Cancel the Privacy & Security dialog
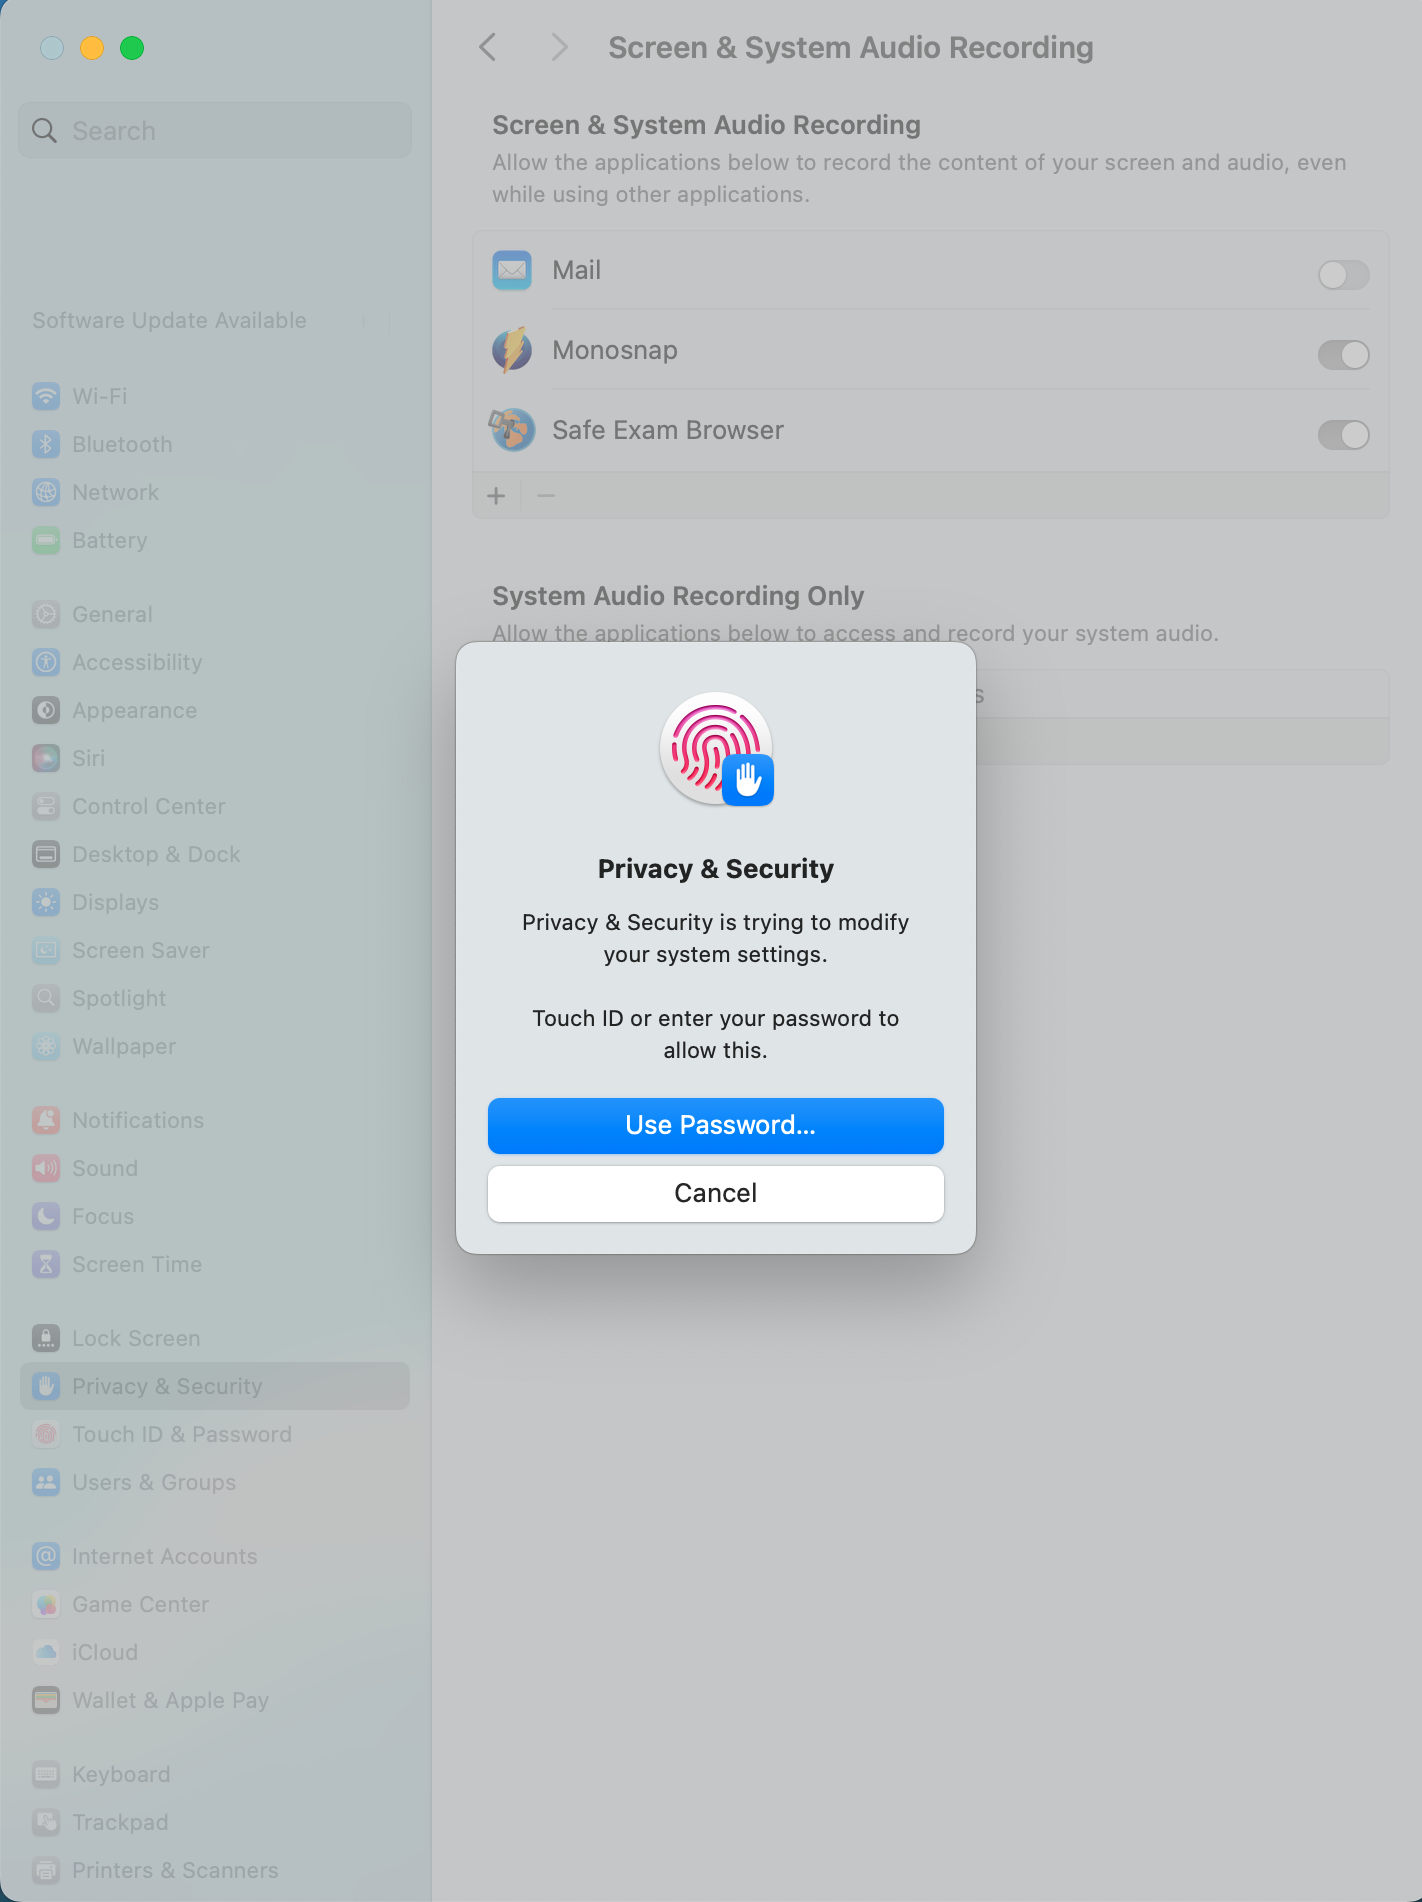This screenshot has height=1902, width=1422. [x=716, y=1194]
